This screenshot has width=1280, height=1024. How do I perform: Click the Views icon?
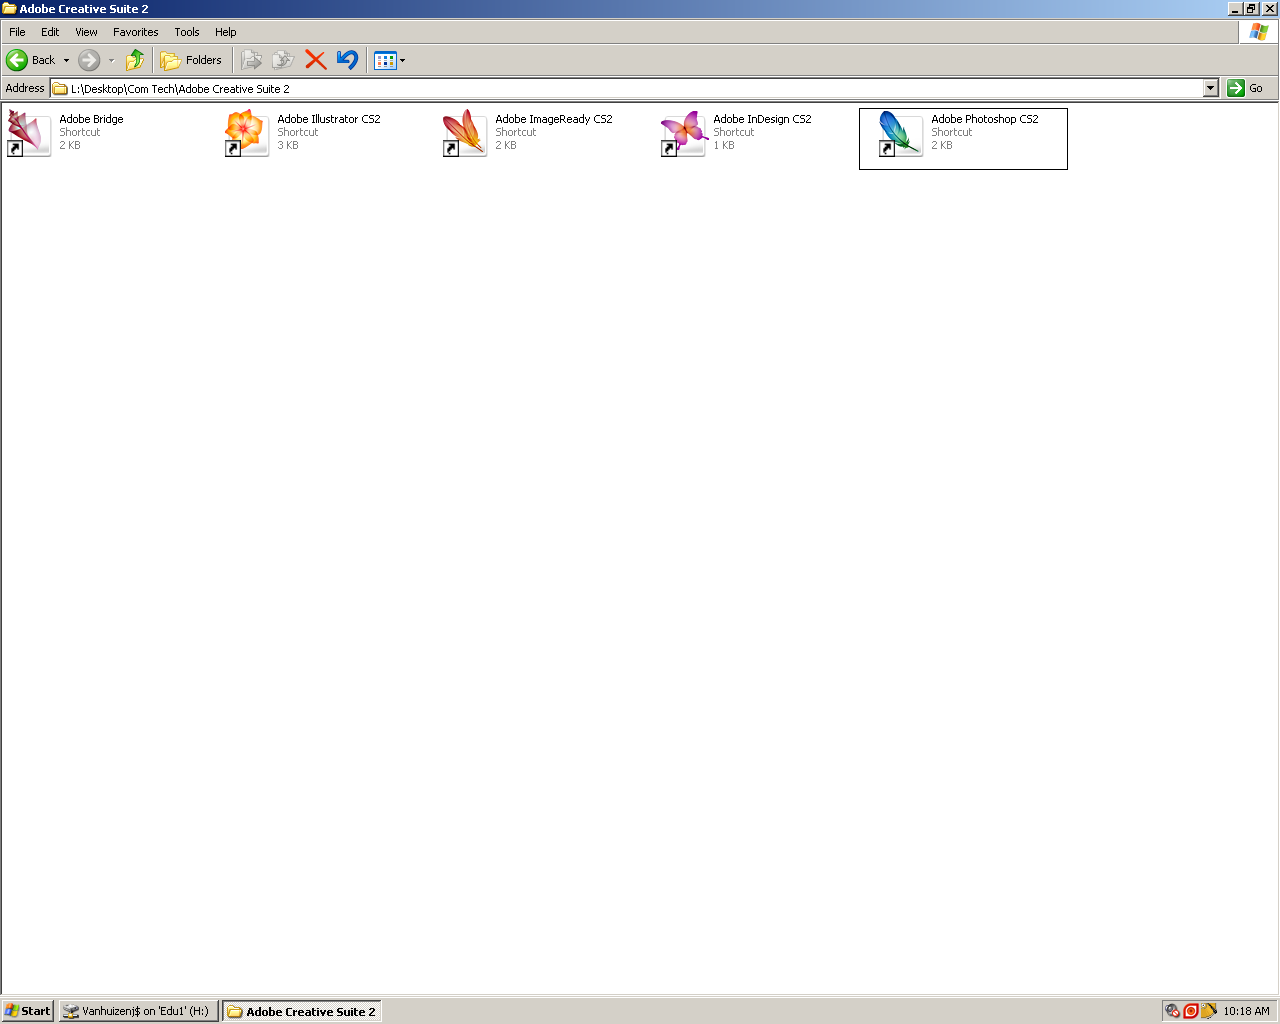385,61
